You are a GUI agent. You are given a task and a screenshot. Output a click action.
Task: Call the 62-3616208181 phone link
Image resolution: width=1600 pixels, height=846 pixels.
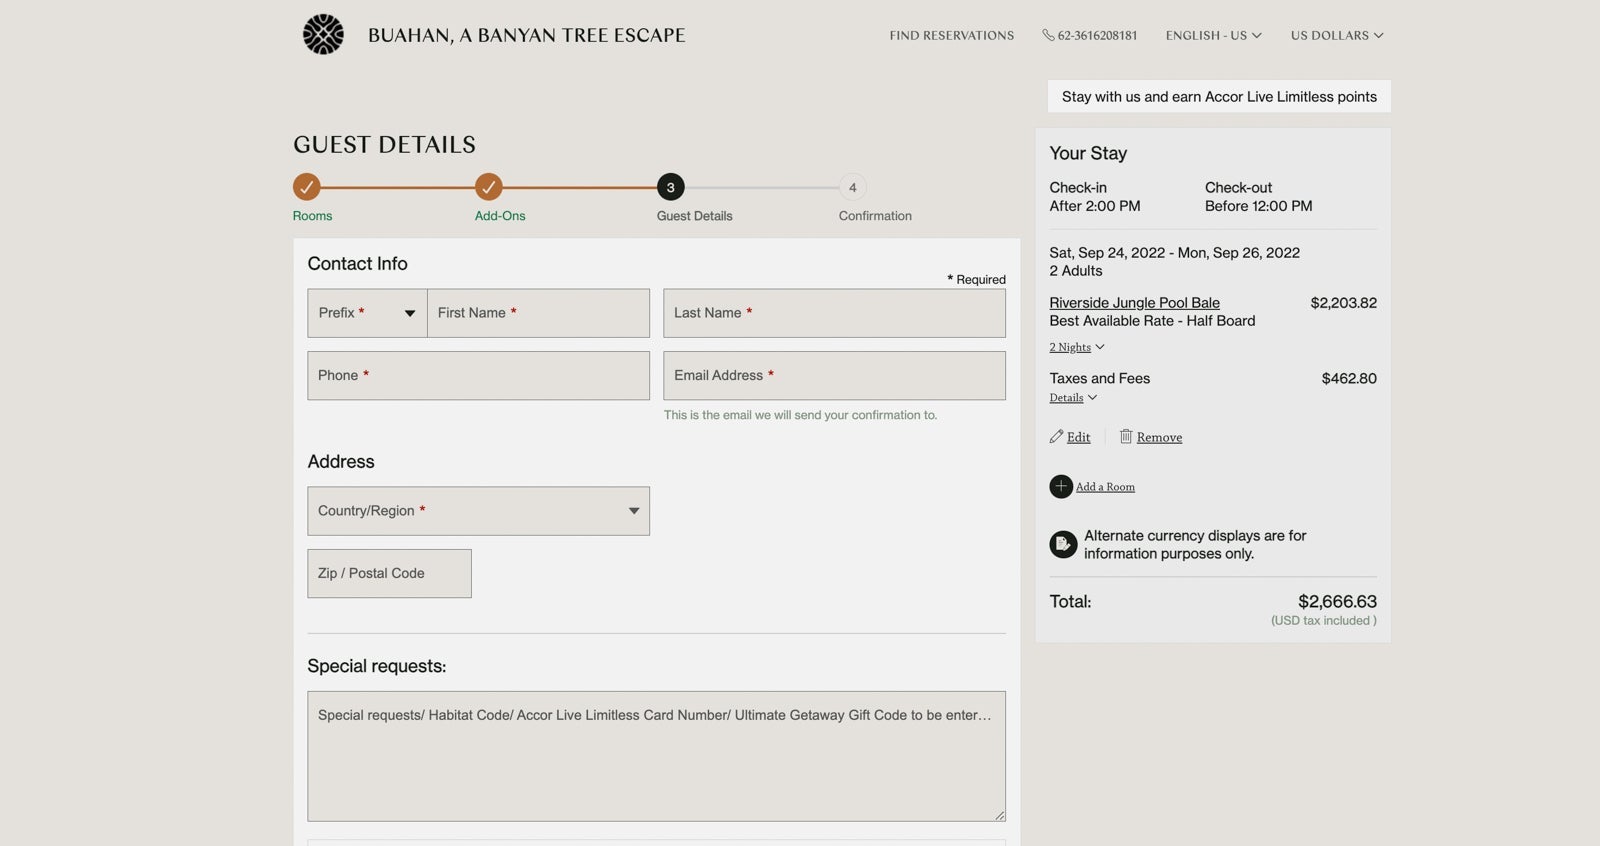pos(1097,35)
